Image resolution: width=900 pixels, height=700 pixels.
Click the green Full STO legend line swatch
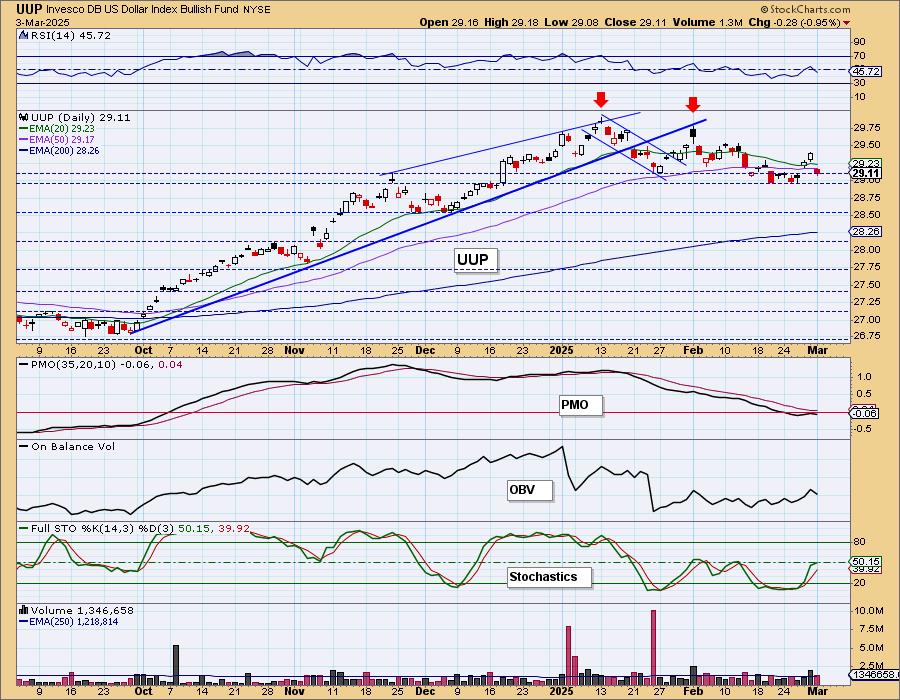[x=24, y=528]
